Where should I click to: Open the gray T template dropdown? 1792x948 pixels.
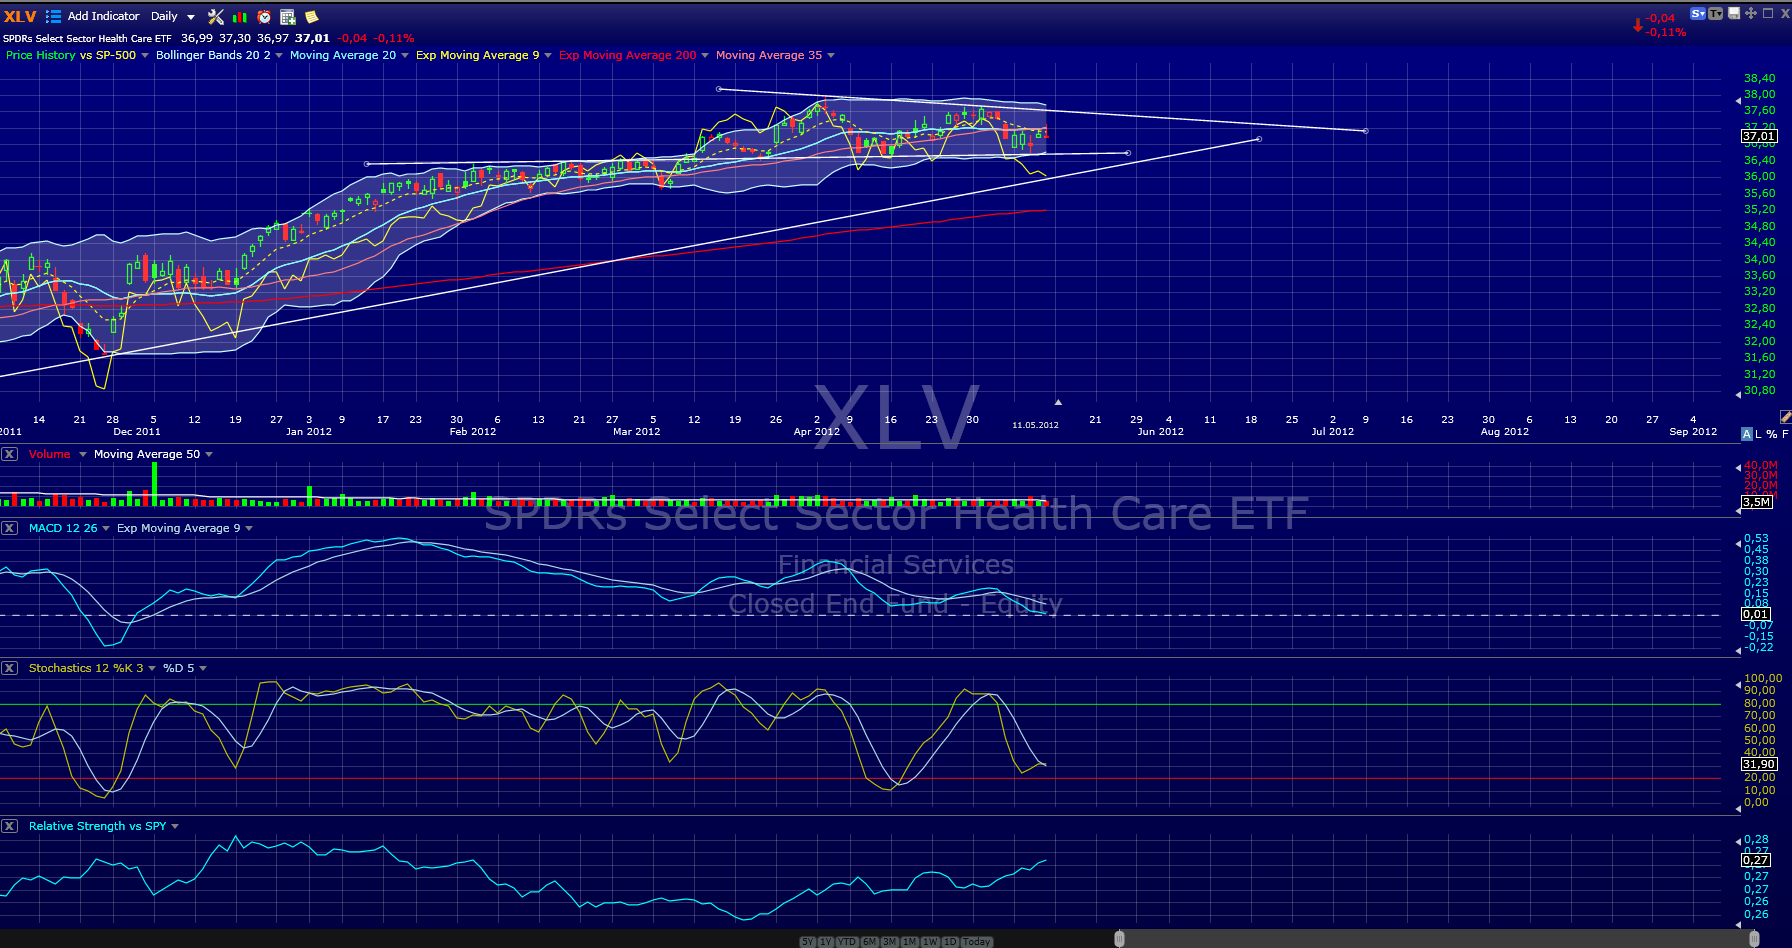coord(1717,13)
